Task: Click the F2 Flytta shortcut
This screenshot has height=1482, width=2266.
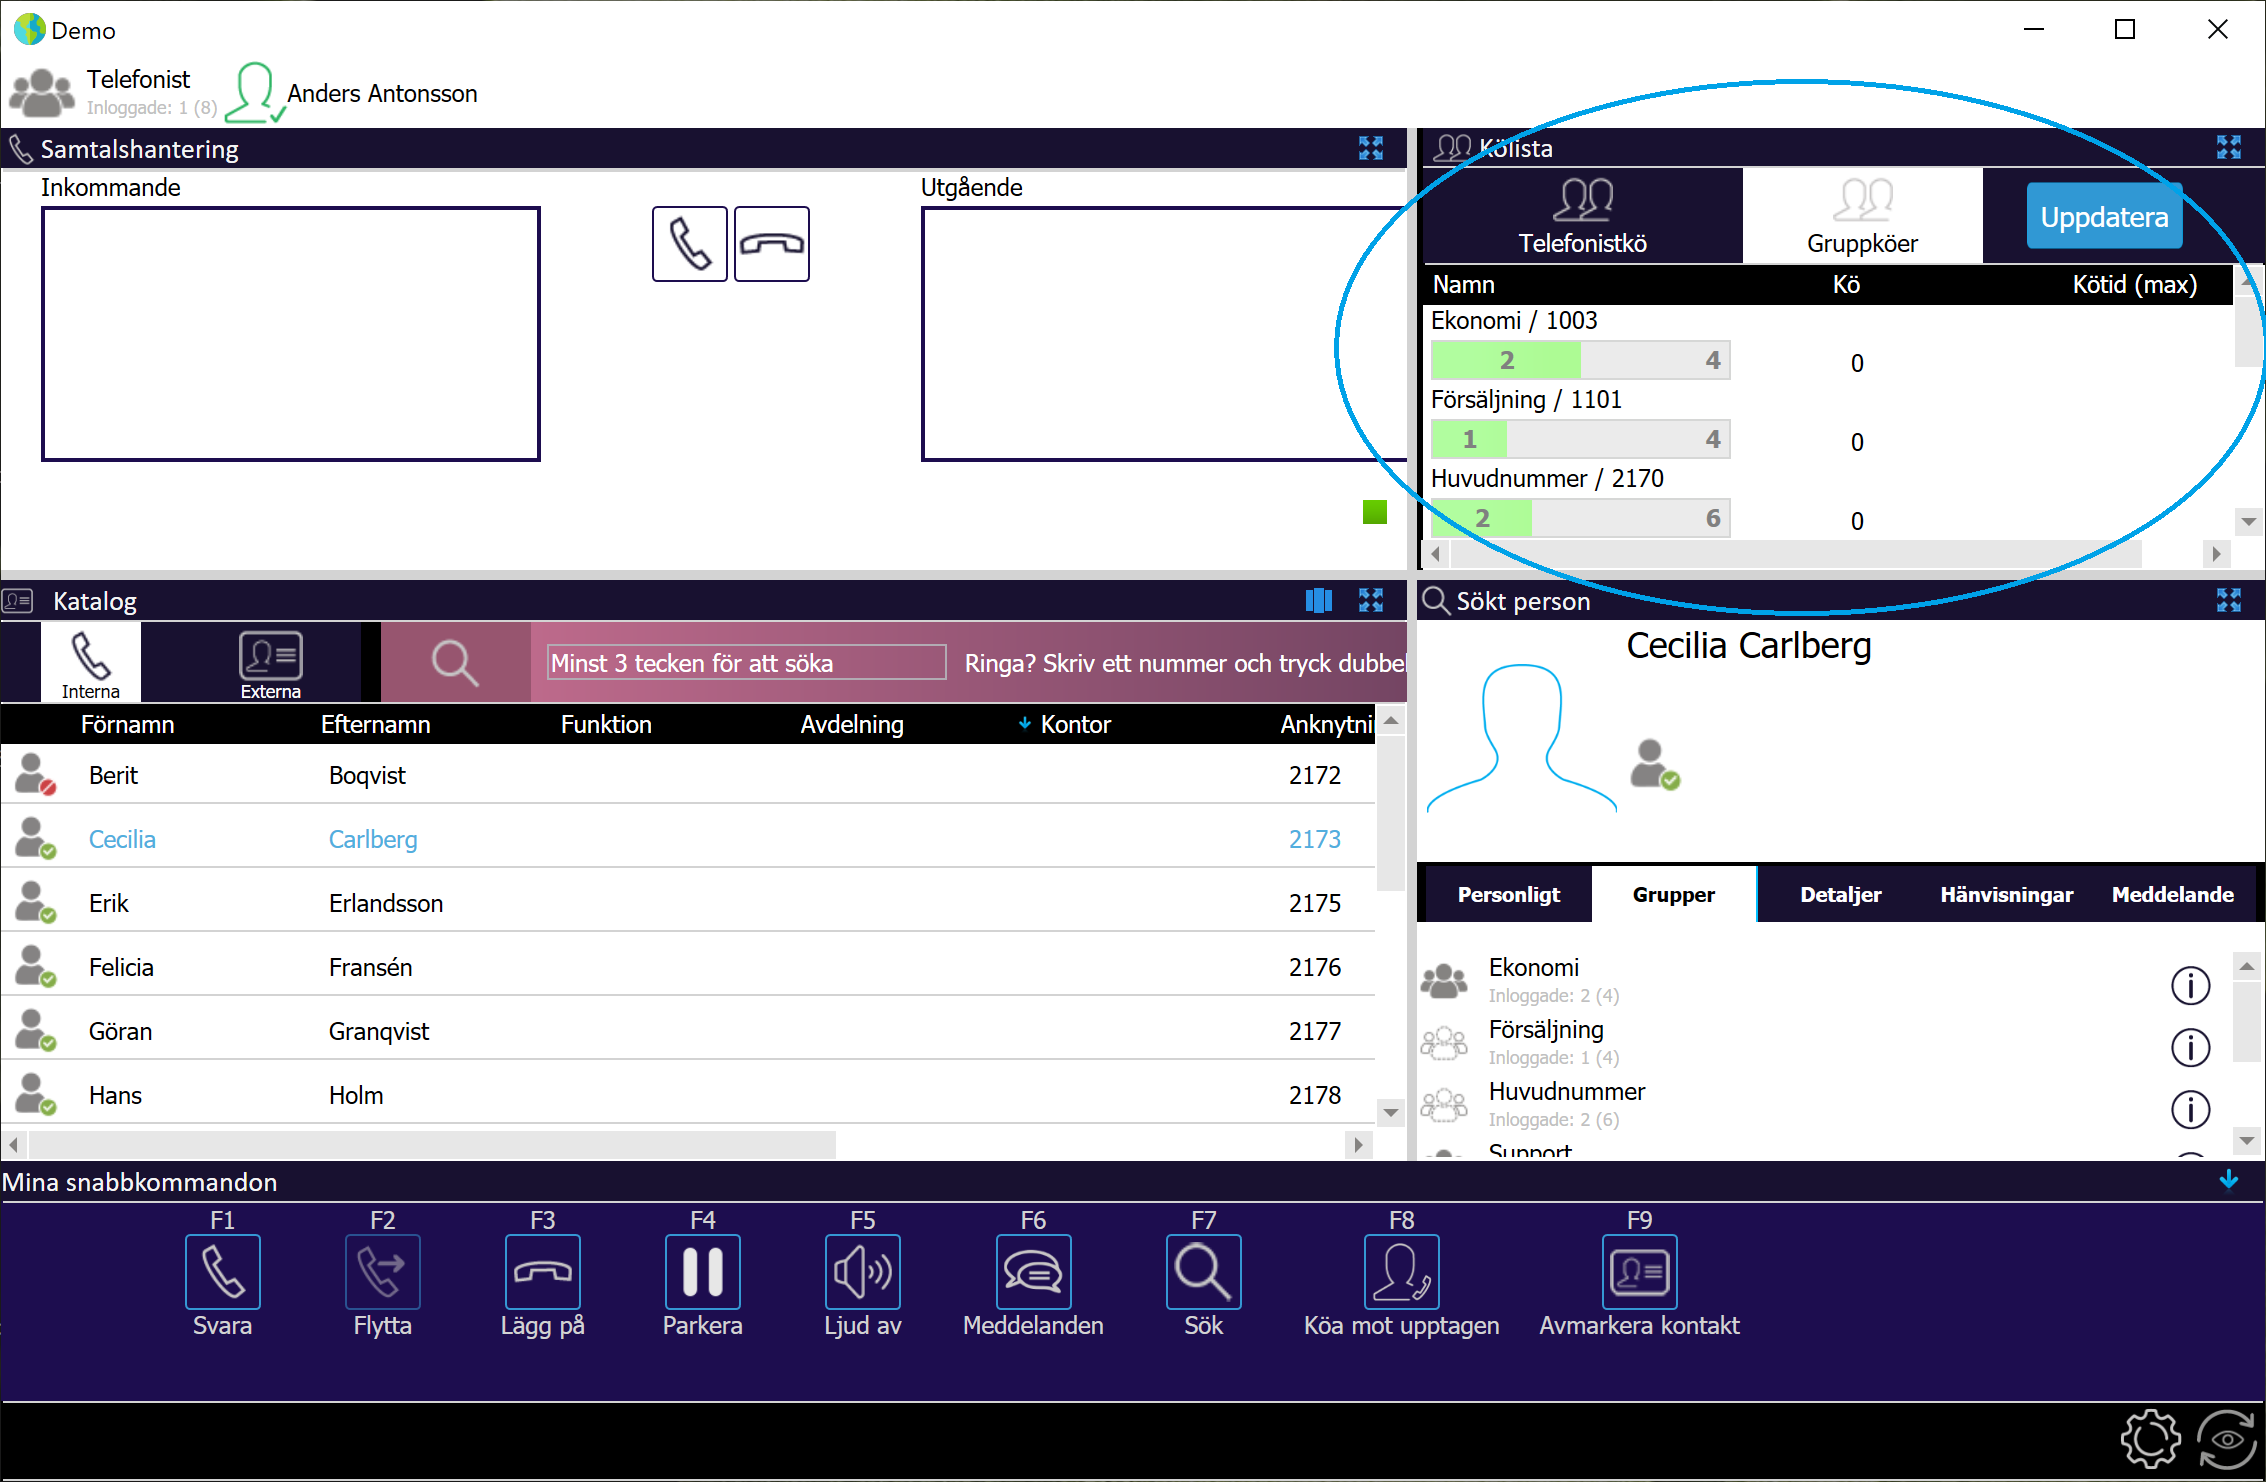Action: 382,1272
